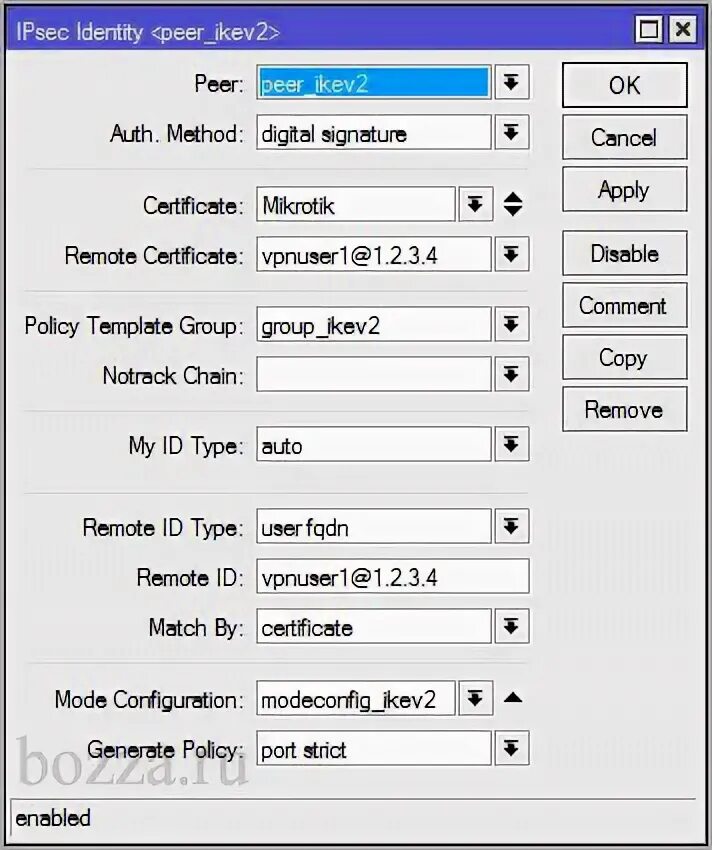Open the My ID Type dropdown
The height and width of the screenshot is (850, 712).
511,445
